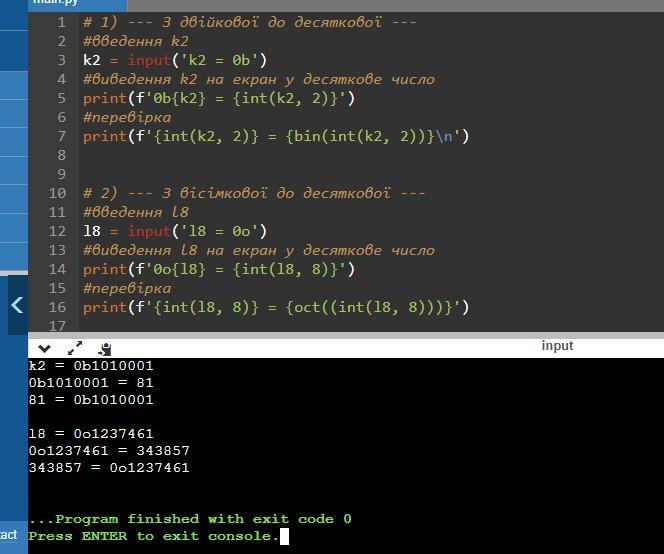Click the console copy/export icon

pyautogui.click(x=104, y=349)
